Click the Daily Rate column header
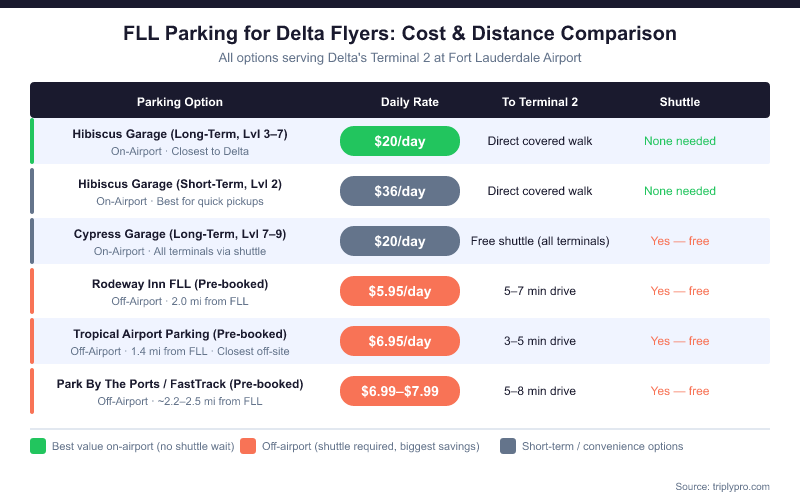Viewport: 800px width, 500px height. coord(410,102)
